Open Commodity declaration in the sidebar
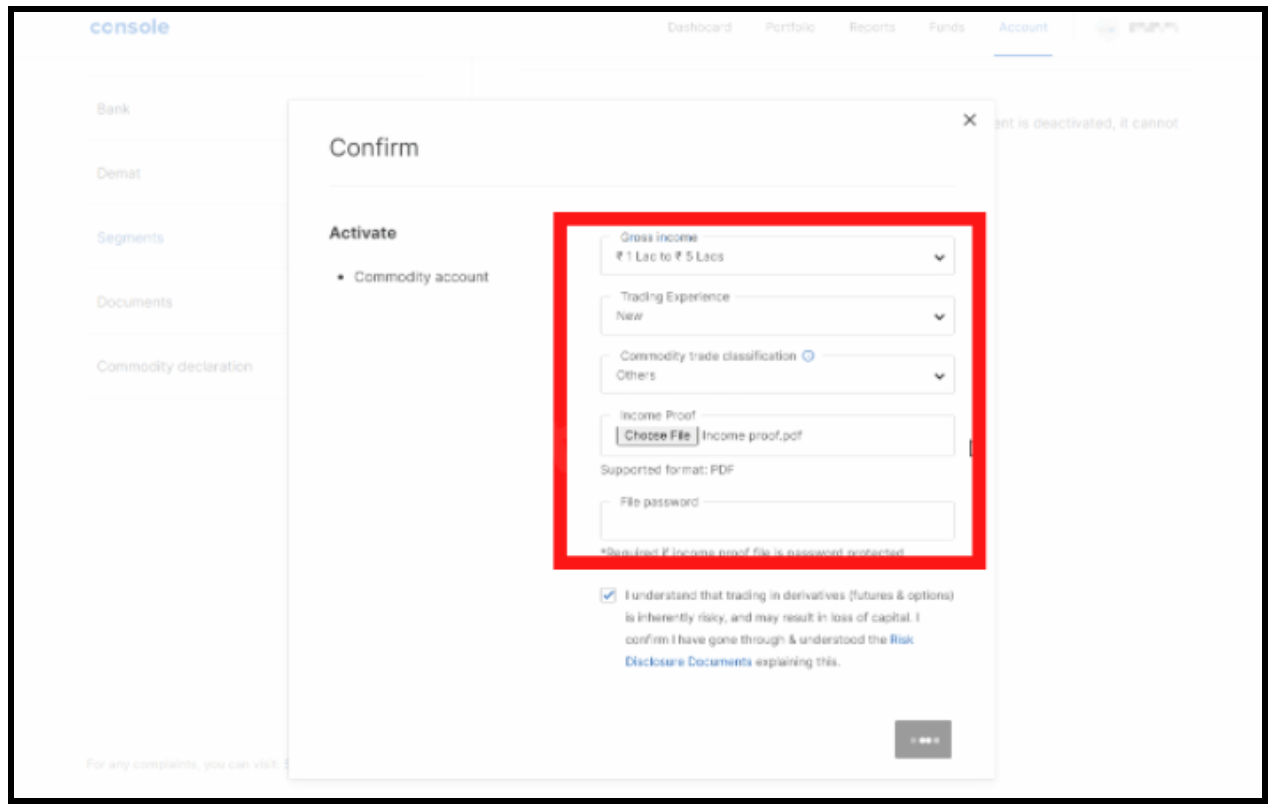1282x808 pixels. (x=175, y=367)
